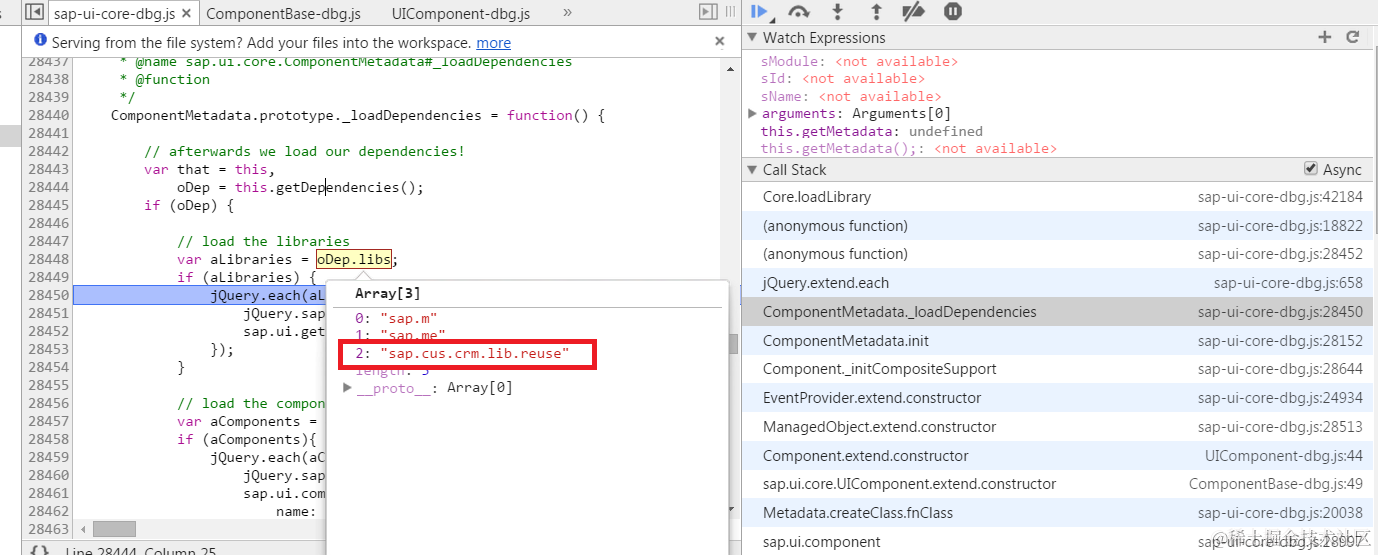The width and height of the screenshot is (1378, 555).
Task: Expand __proto__ in the array popup
Action: point(348,388)
